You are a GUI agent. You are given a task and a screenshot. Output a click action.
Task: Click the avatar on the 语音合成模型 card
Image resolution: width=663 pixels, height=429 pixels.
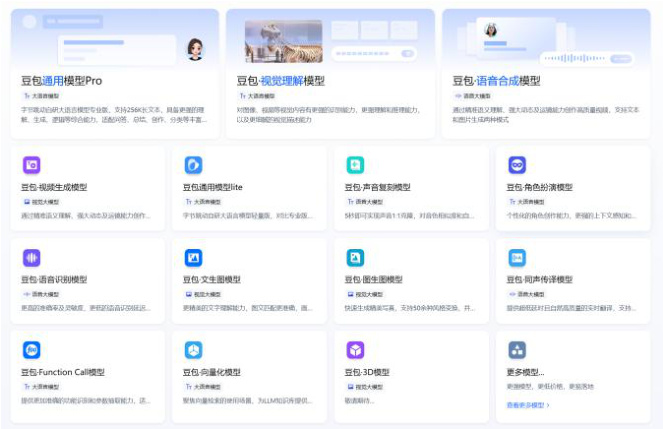pos(491,30)
